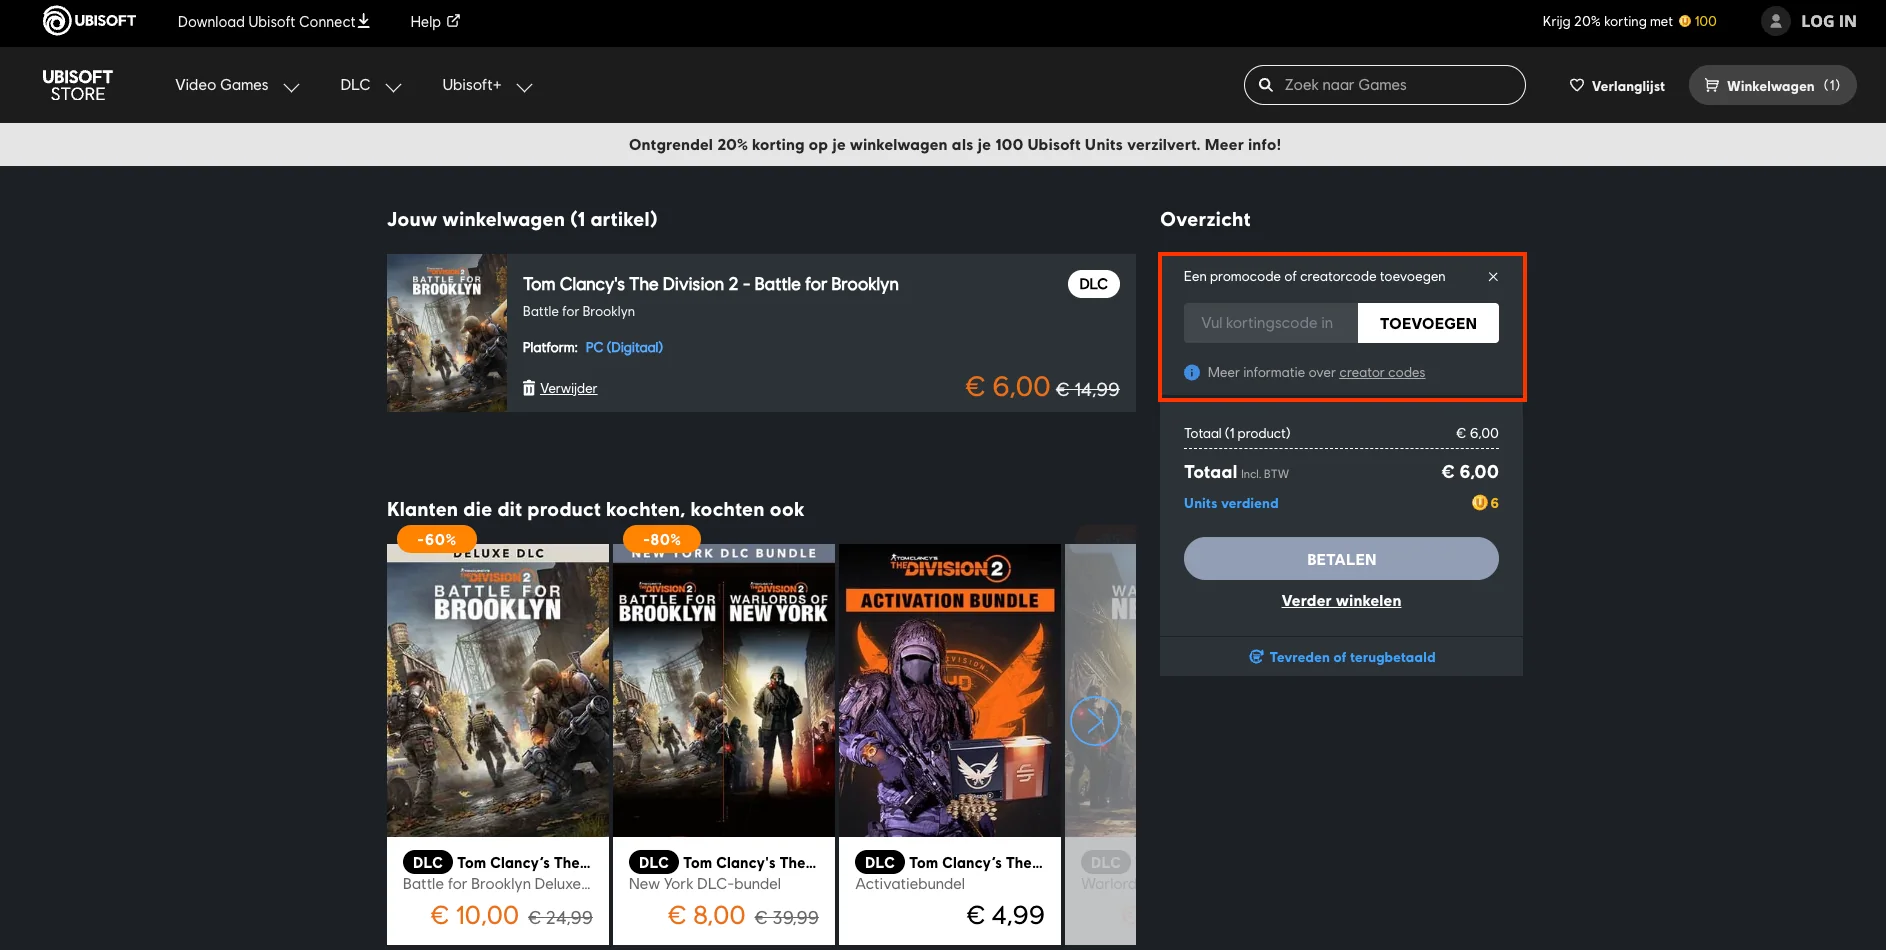The height and width of the screenshot is (950, 1886).
Task: Click the next arrow in the recommendations carousel
Action: [x=1095, y=720]
